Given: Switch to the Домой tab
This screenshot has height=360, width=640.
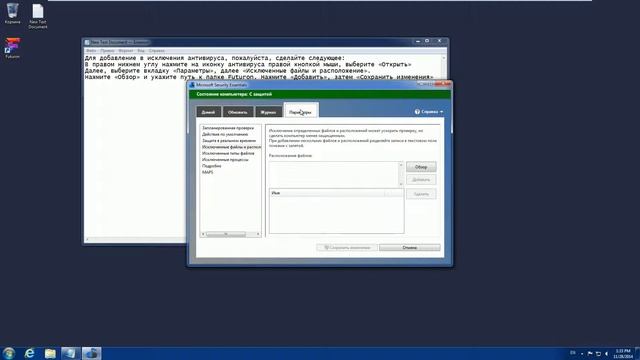Looking at the screenshot, I should coord(208,112).
